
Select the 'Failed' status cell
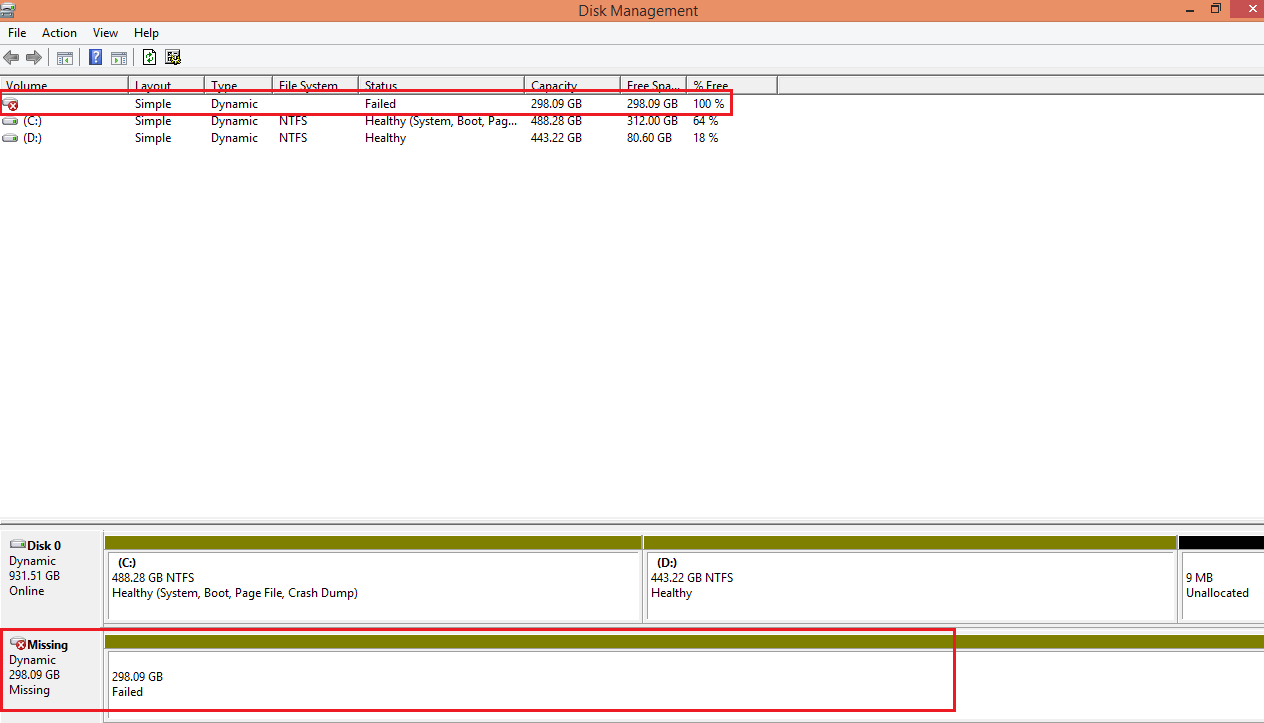[x=380, y=104]
